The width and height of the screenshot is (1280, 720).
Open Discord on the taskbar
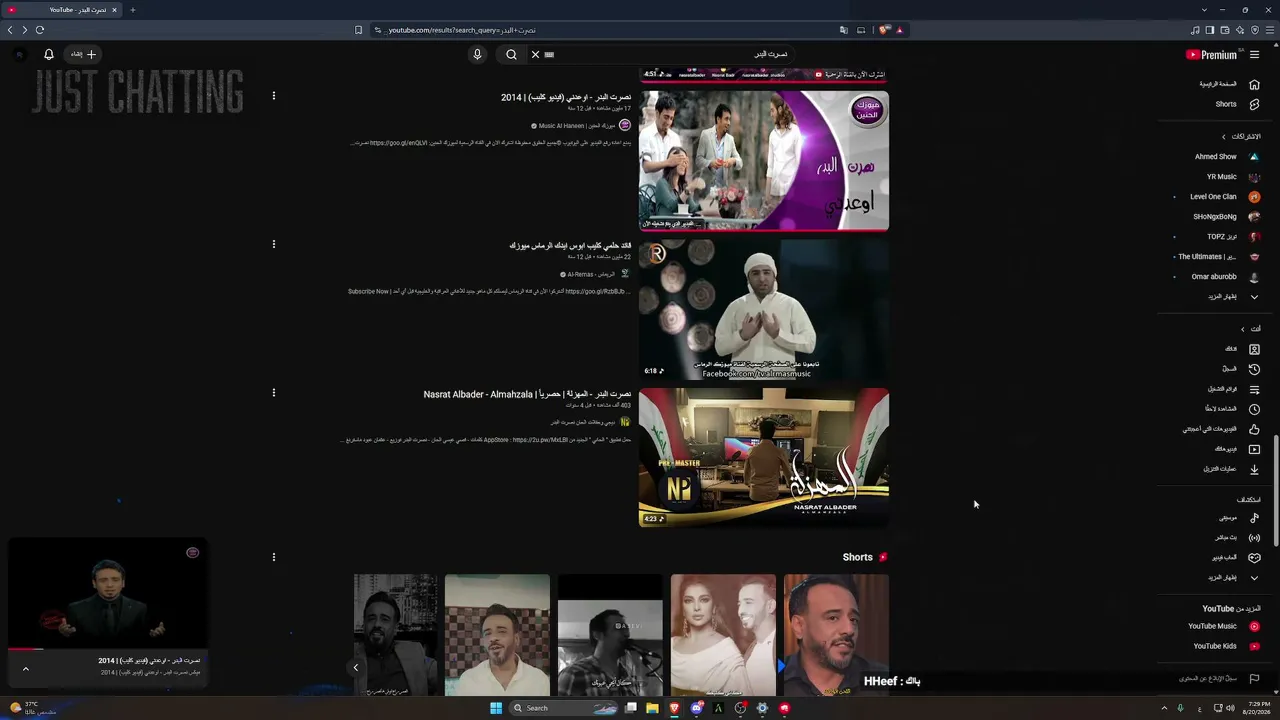(696, 708)
